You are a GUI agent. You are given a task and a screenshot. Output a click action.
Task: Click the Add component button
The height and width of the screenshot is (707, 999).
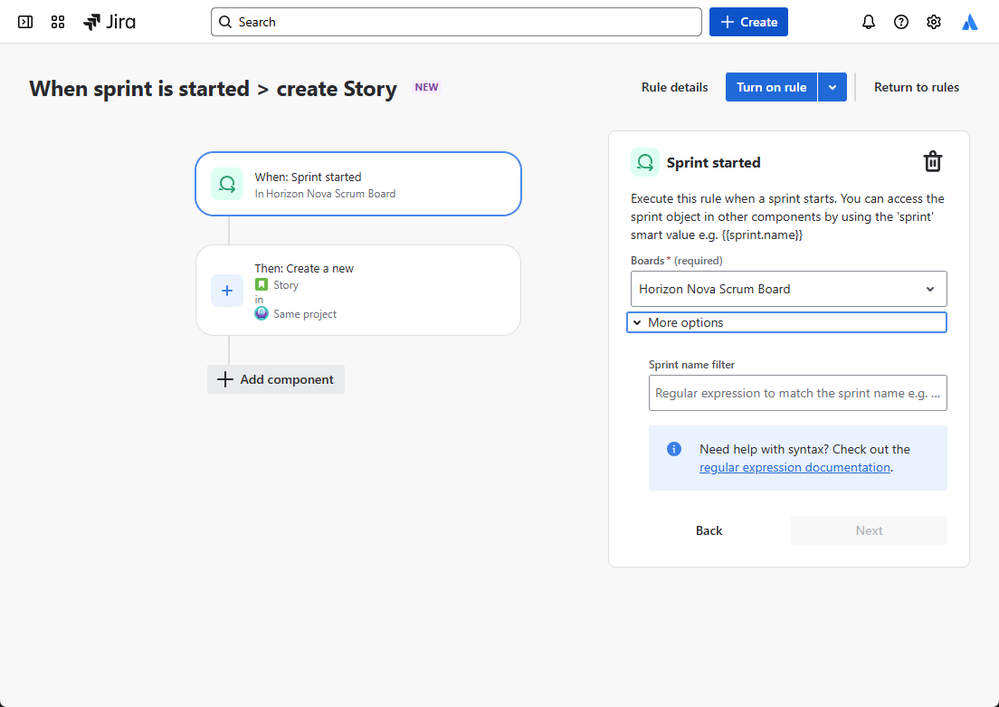[x=276, y=379]
